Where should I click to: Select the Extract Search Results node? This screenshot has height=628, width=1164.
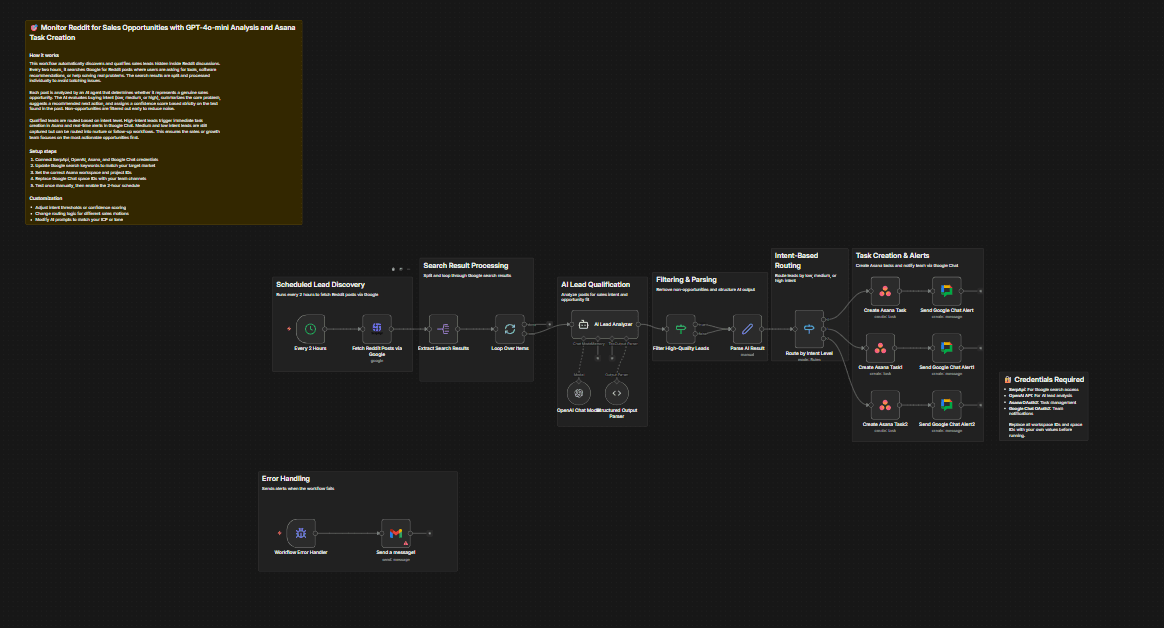click(443, 328)
